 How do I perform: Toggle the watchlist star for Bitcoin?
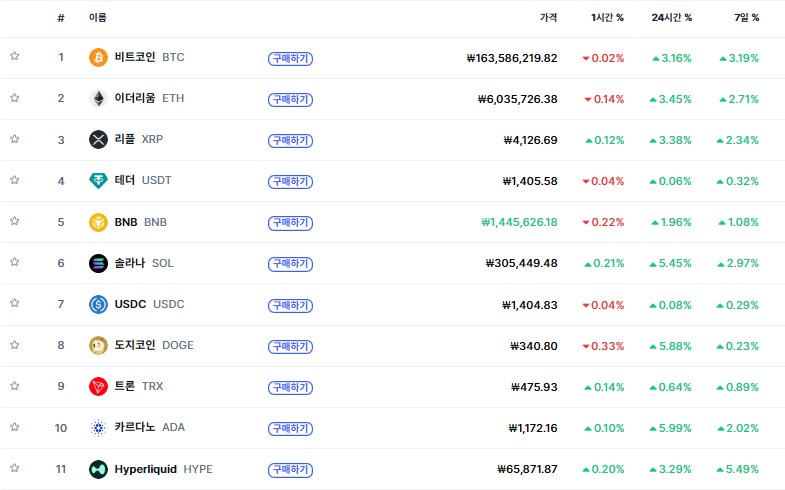[15, 57]
